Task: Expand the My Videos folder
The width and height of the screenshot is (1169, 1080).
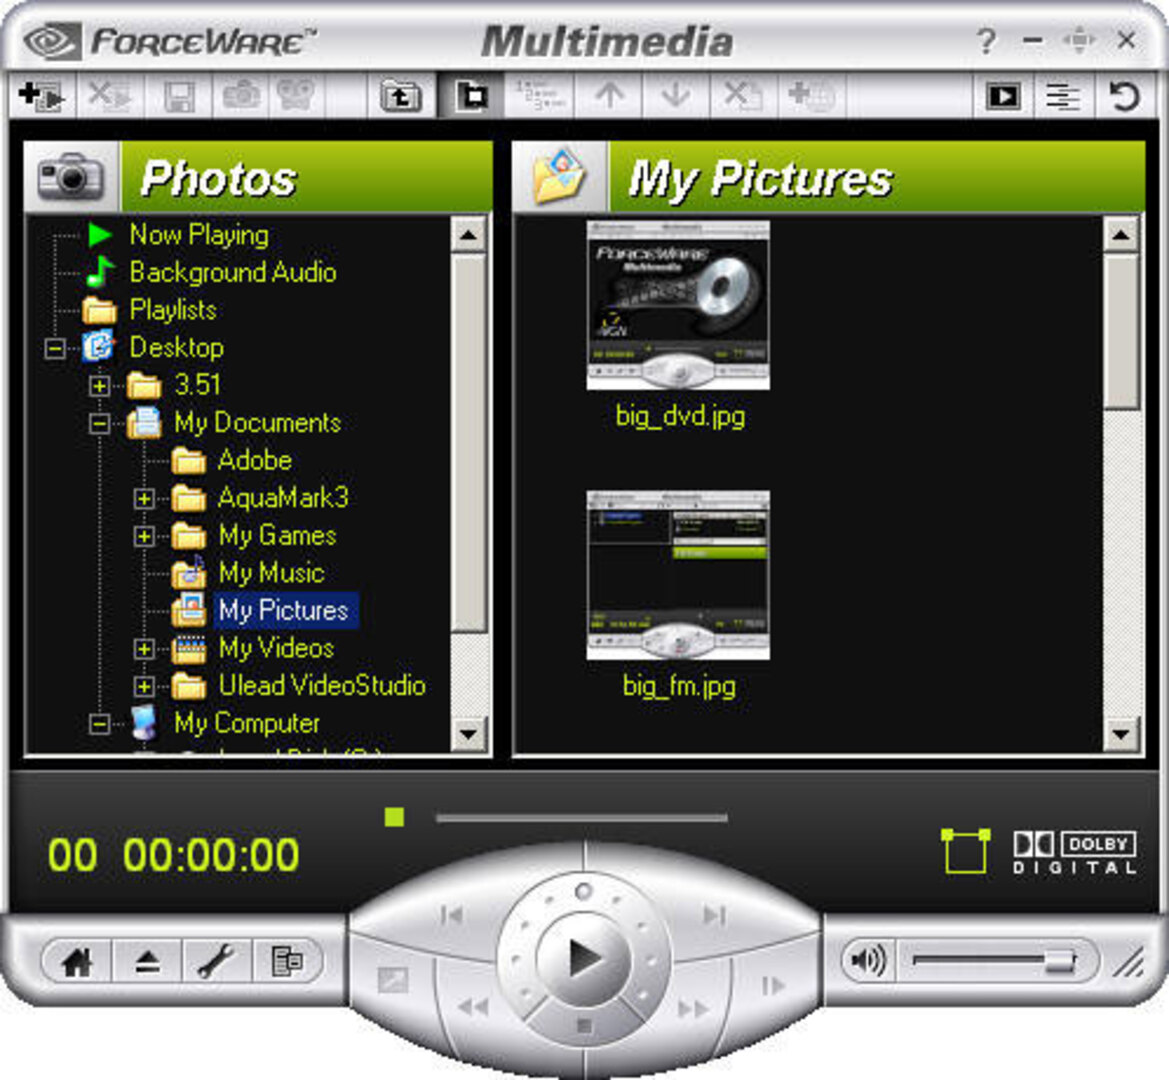Action: [x=144, y=648]
